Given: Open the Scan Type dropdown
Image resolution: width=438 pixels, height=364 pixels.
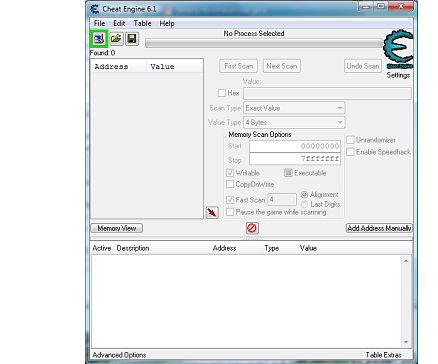Looking at the screenshot, I should tap(294, 108).
